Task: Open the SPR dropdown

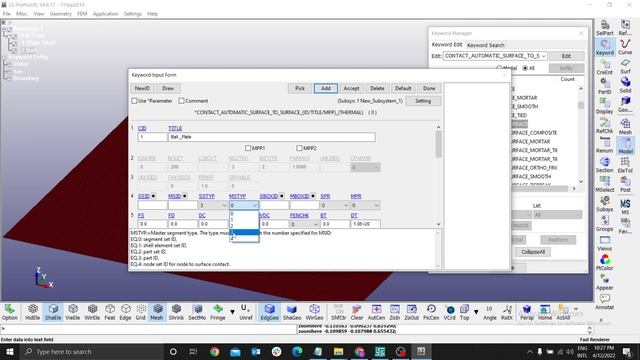Action: [335, 205]
